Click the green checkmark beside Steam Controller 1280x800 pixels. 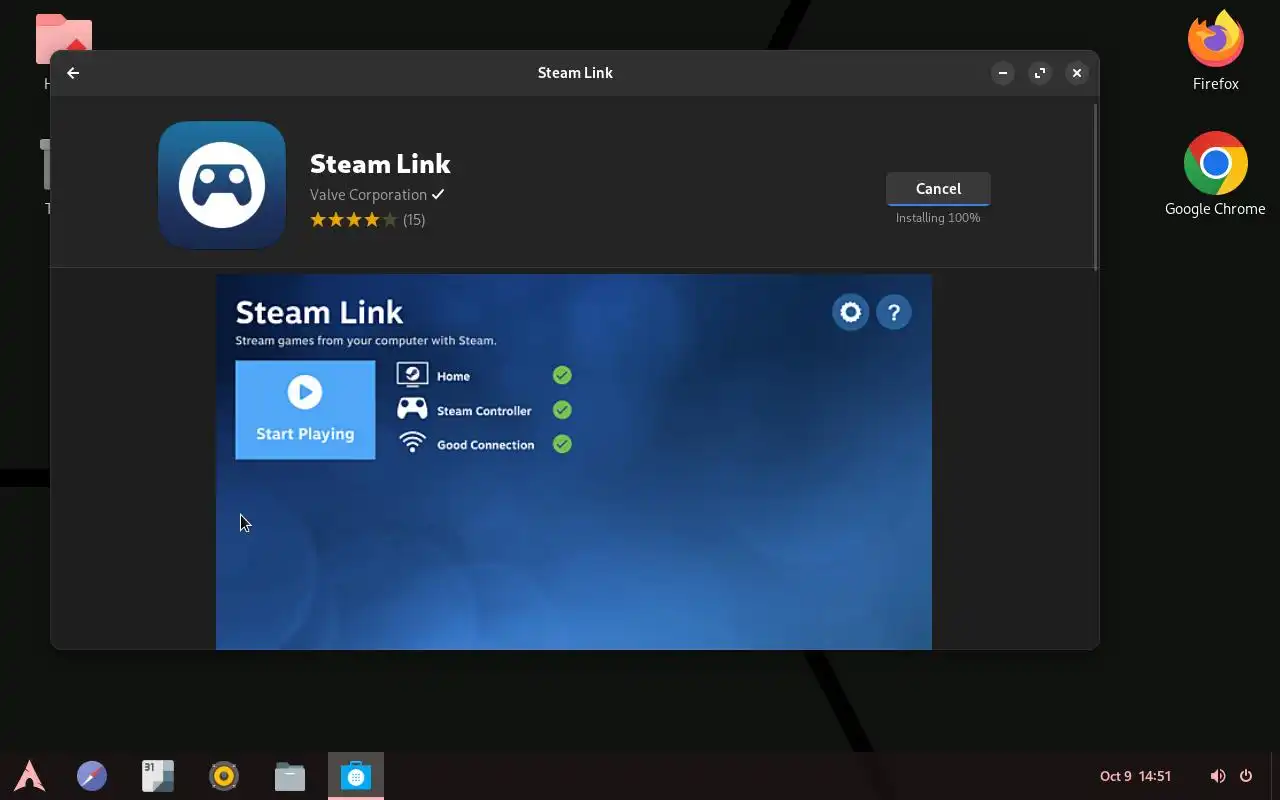(x=562, y=410)
